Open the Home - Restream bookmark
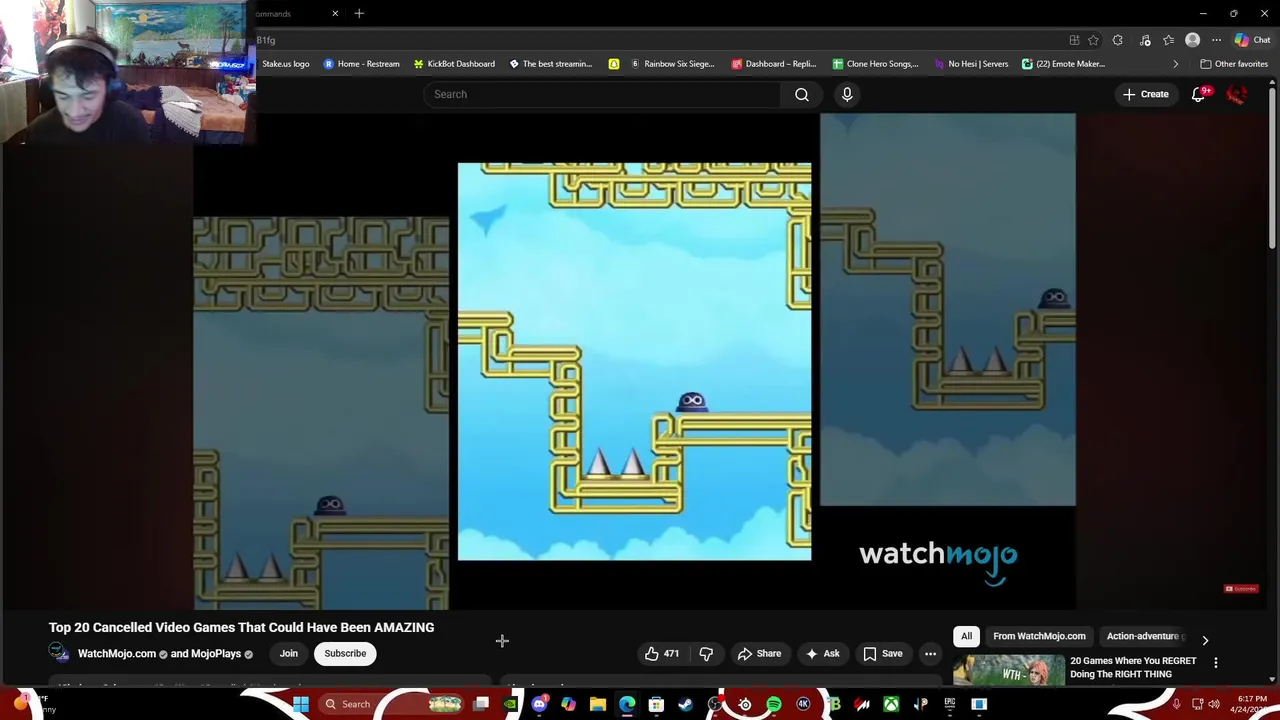Screen dimensions: 1280x720 [361, 64]
